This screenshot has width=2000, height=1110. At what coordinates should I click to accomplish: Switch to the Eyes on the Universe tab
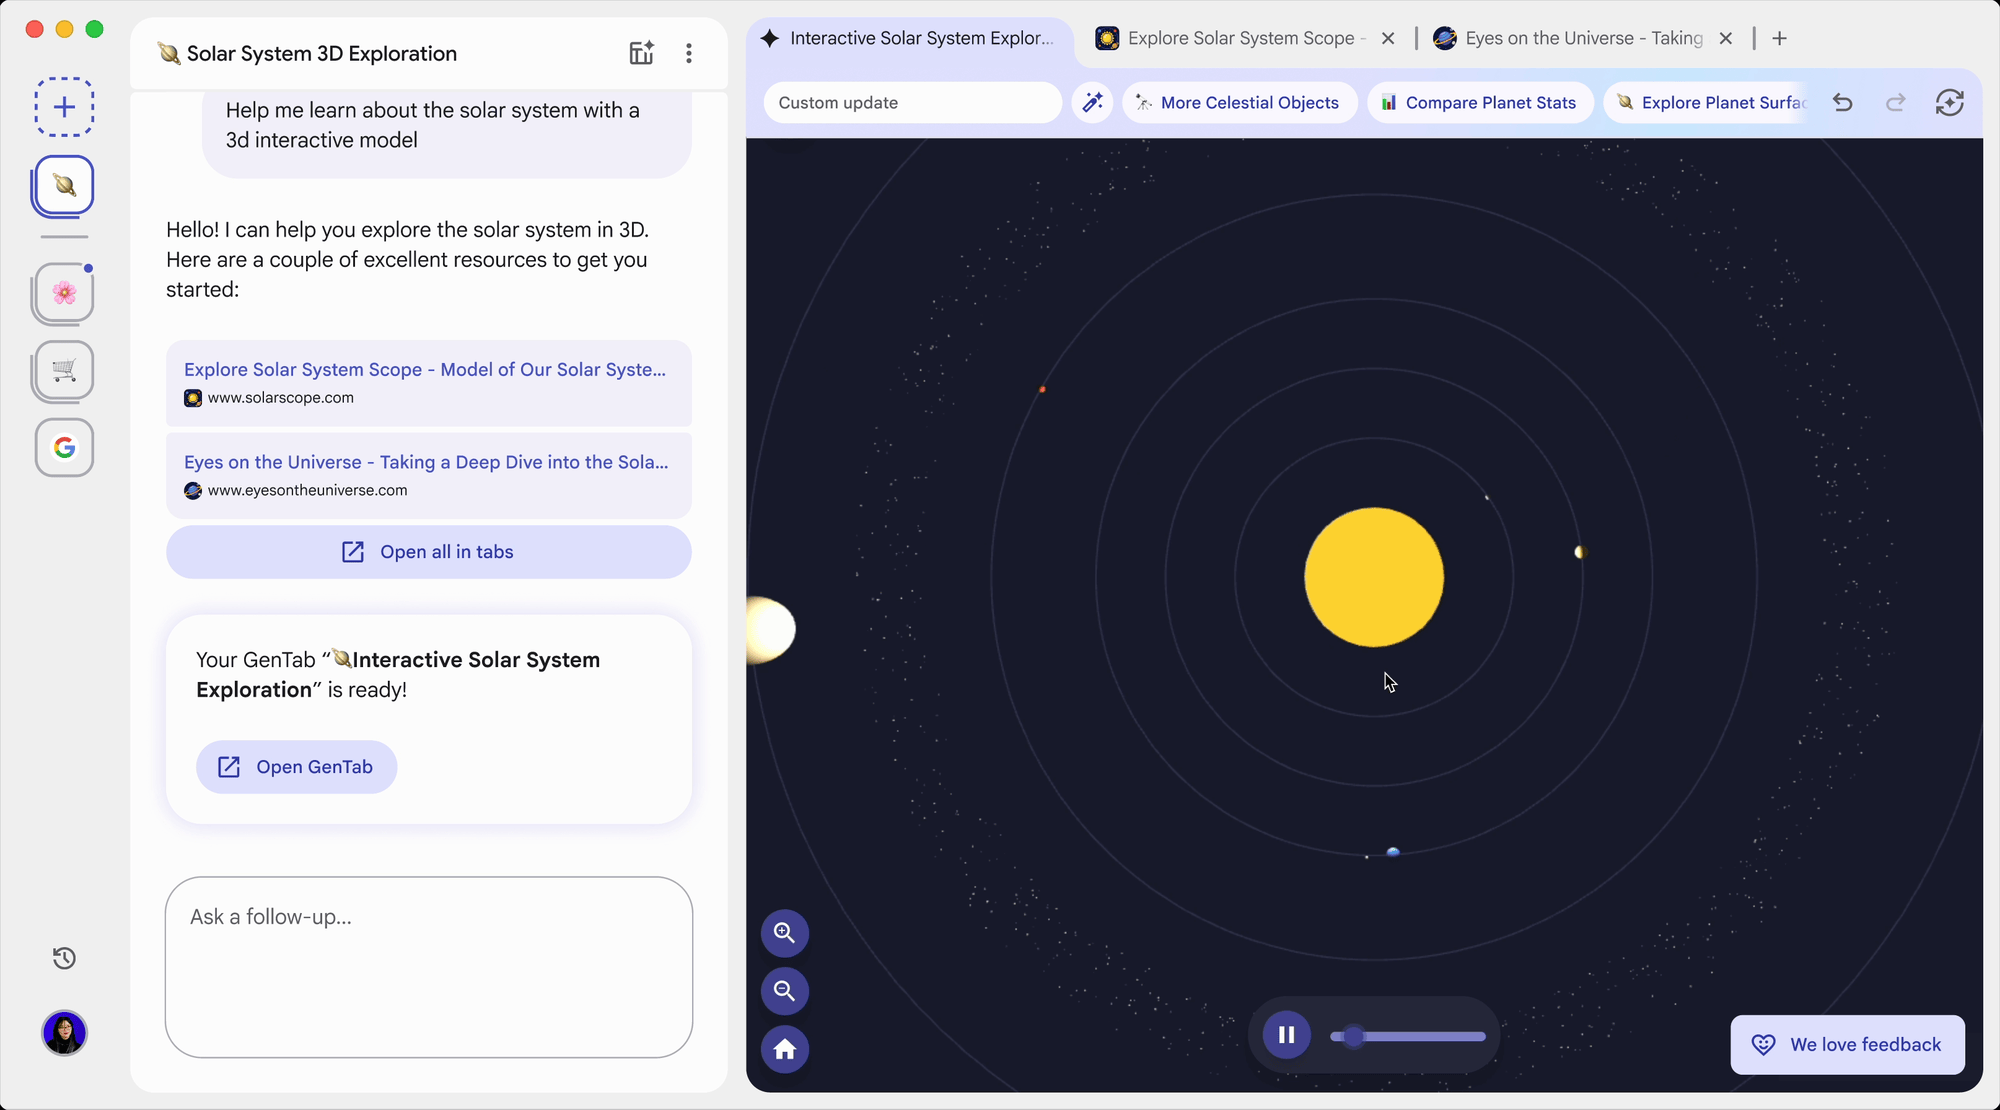click(x=1580, y=38)
